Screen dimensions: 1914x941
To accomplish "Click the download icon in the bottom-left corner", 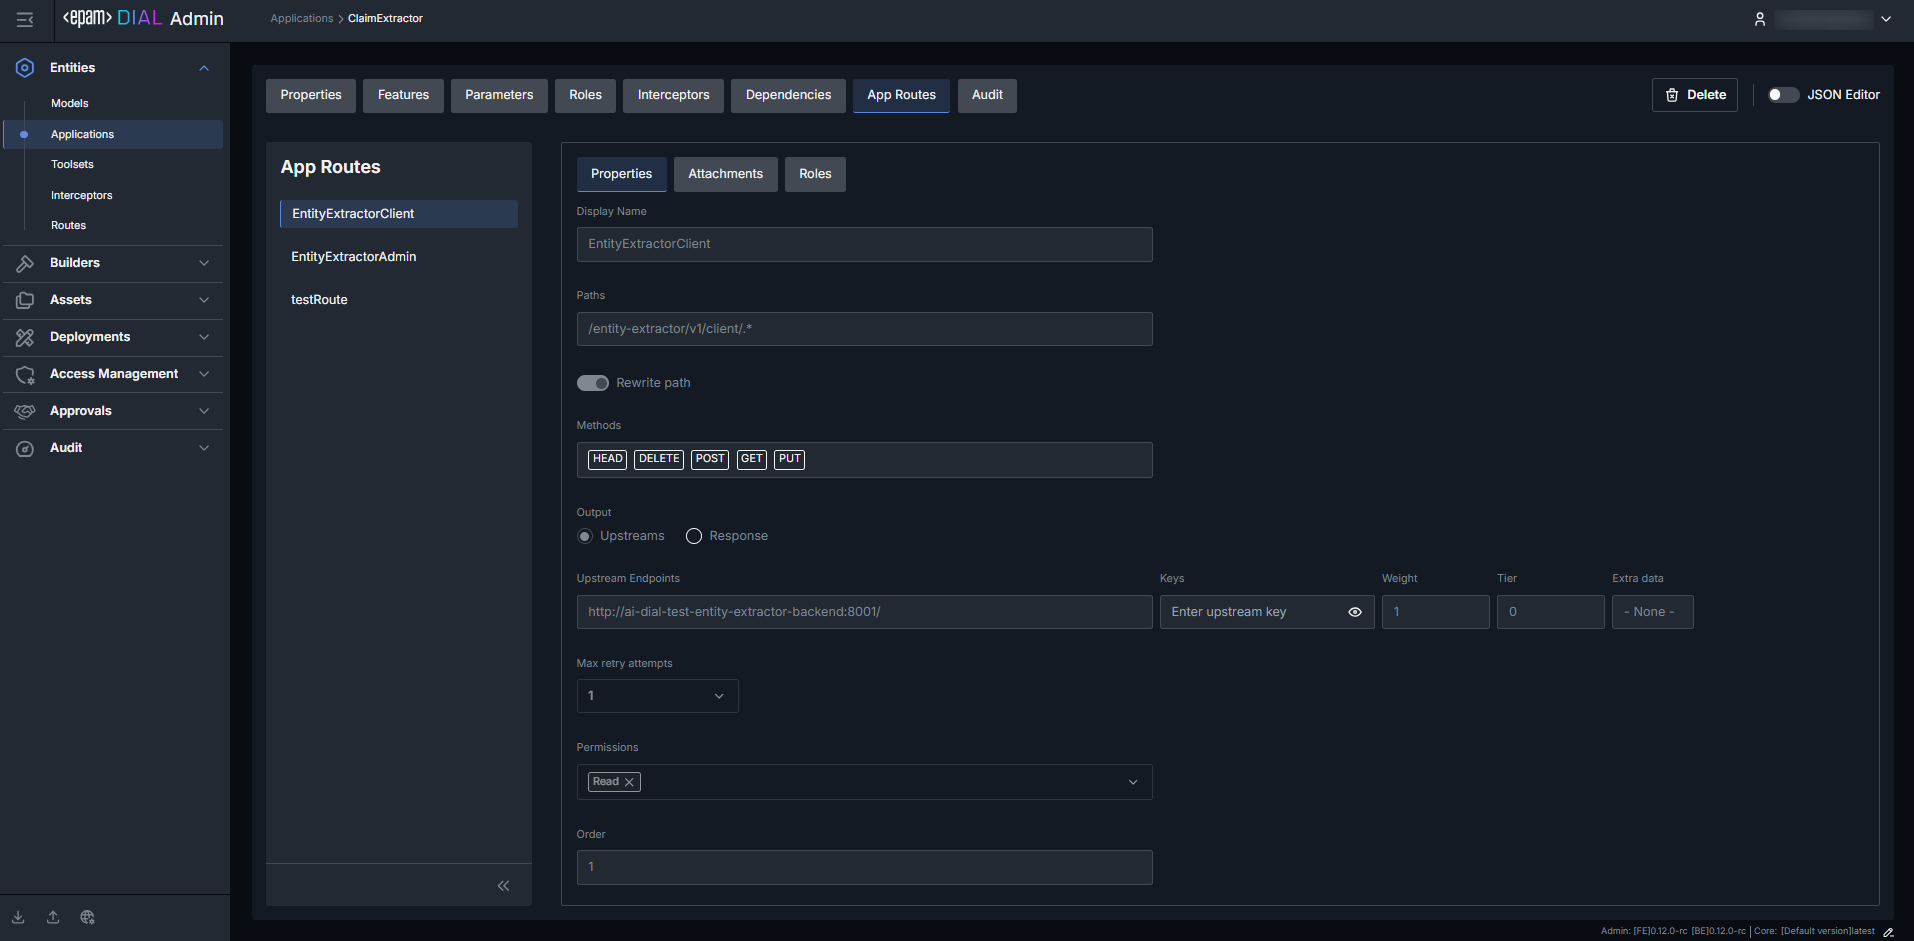I will click(18, 917).
